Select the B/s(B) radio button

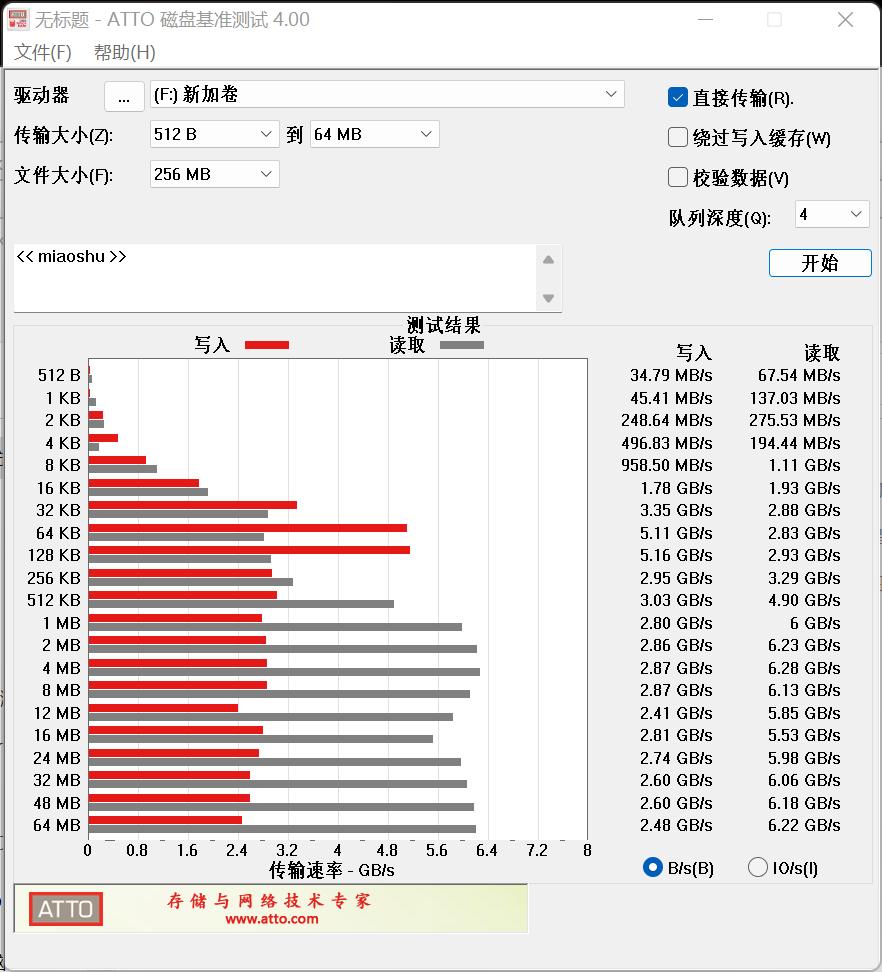(651, 868)
